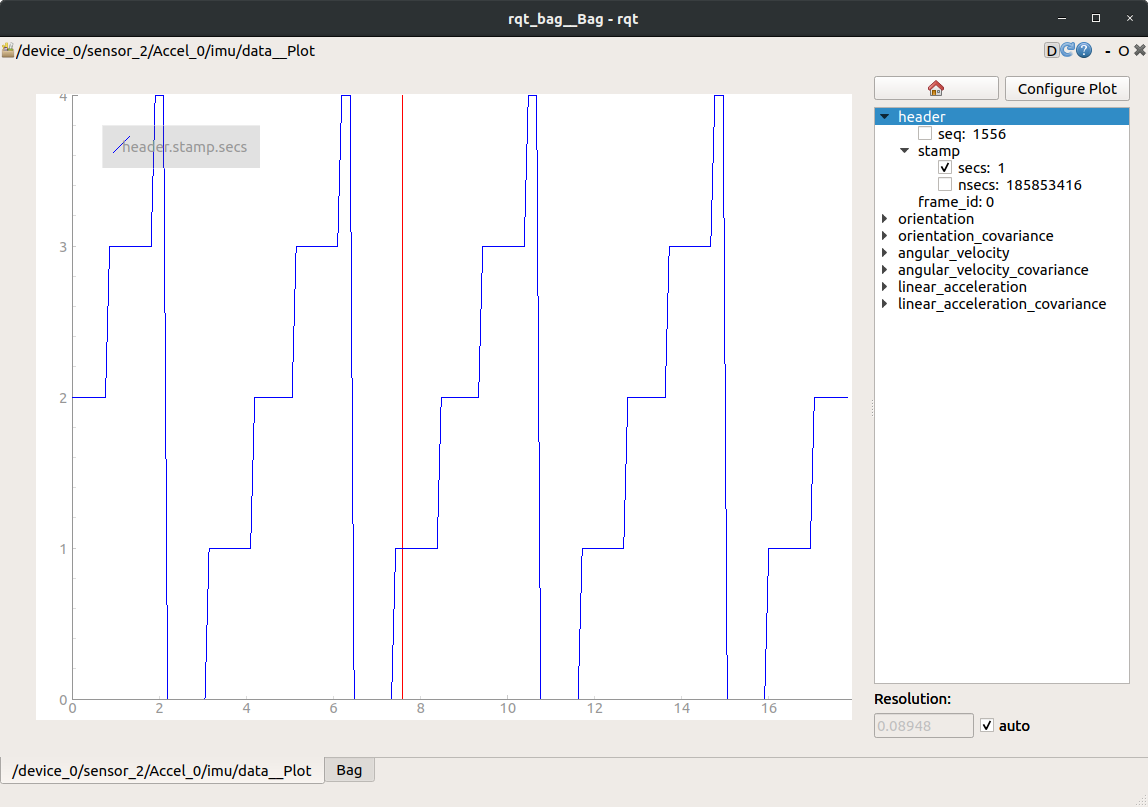Click the Resolution input field
The height and width of the screenshot is (807, 1148).
(x=922, y=725)
